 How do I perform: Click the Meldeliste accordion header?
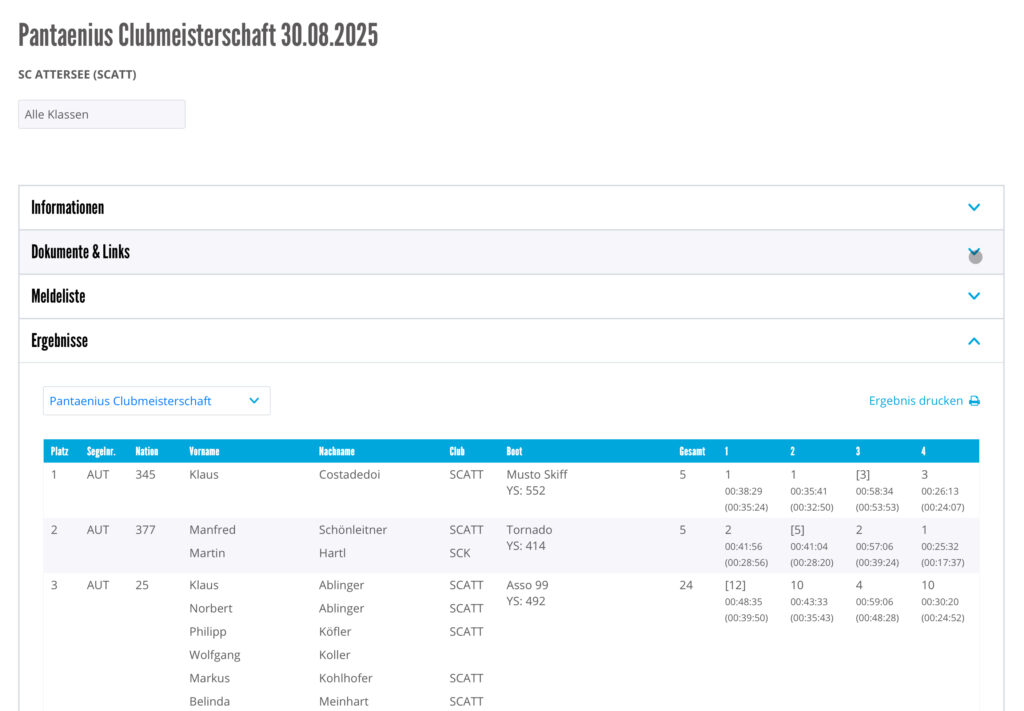(x=511, y=296)
